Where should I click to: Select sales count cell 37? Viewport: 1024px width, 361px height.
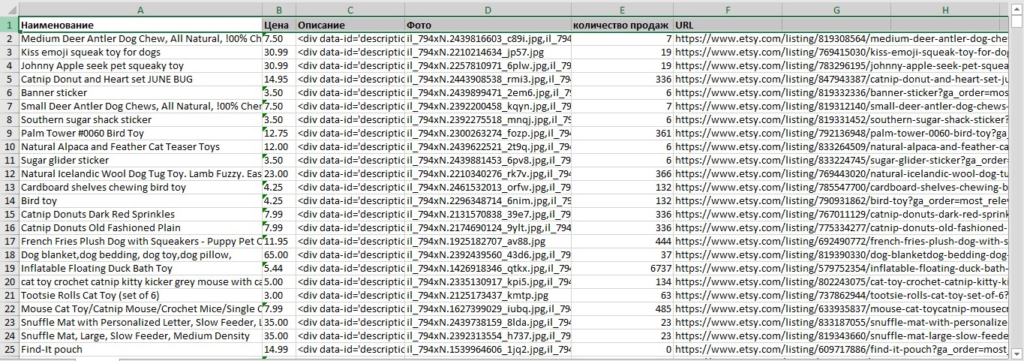622,255
